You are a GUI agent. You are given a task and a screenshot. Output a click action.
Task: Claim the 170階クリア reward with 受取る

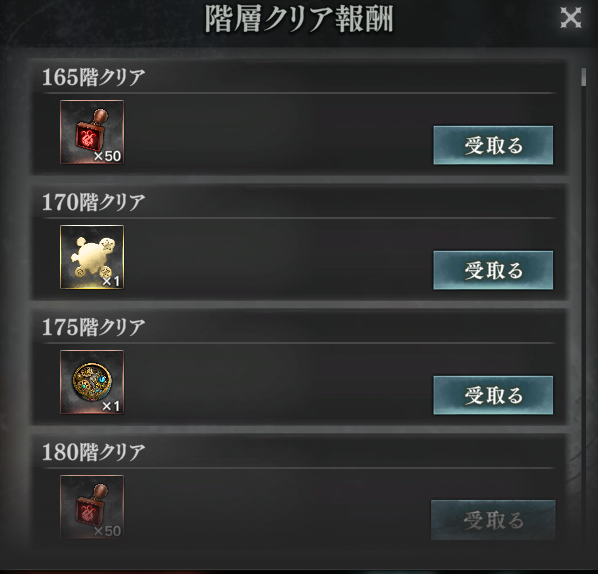(493, 270)
